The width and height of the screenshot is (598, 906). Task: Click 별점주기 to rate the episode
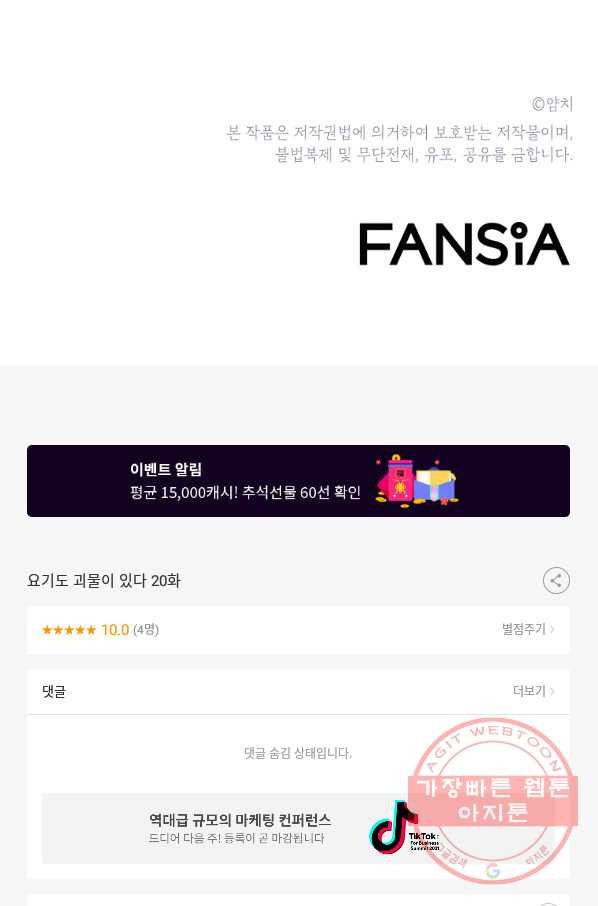tap(523, 629)
